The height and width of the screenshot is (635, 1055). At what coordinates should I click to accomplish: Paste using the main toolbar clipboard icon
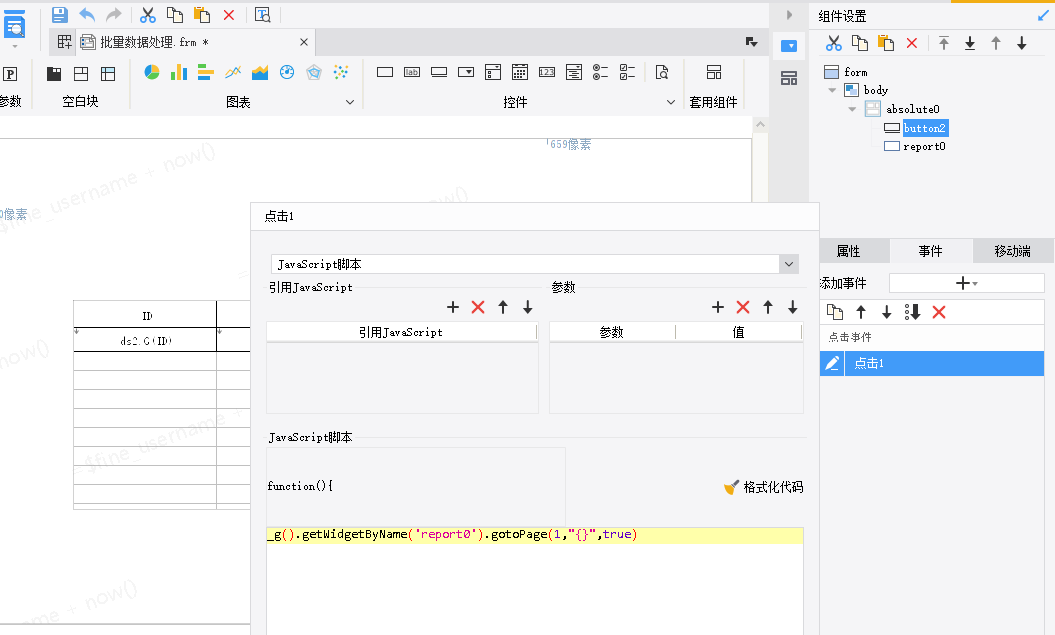click(202, 15)
